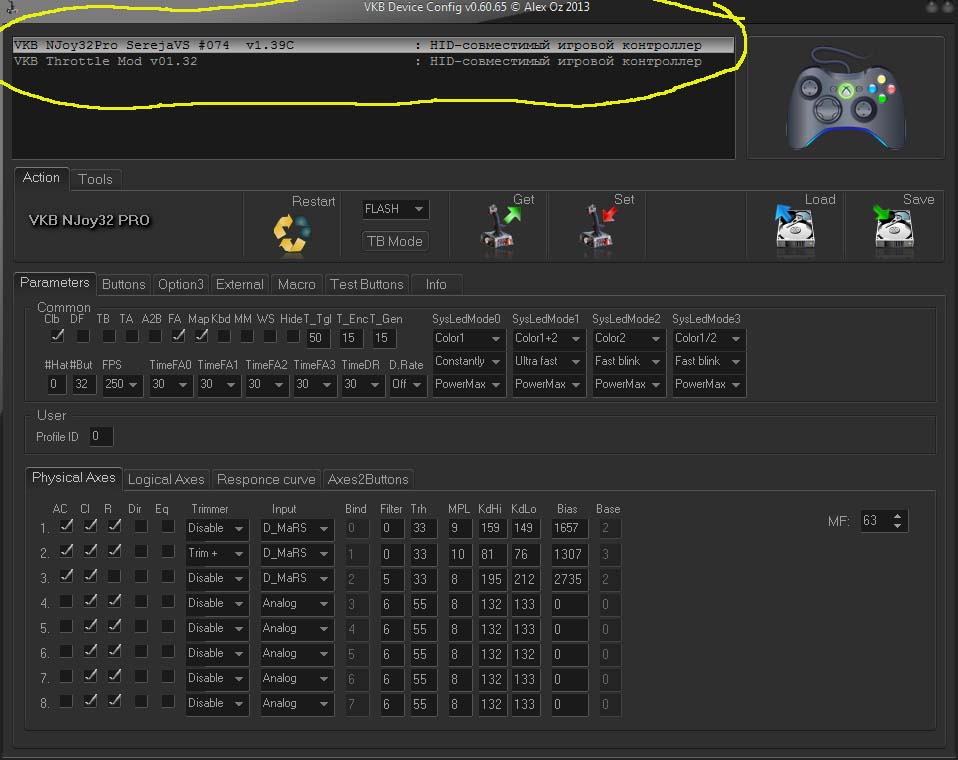Switch to the Logical Axes tab
The image size is (958, 760).
(x=166, y=480)
